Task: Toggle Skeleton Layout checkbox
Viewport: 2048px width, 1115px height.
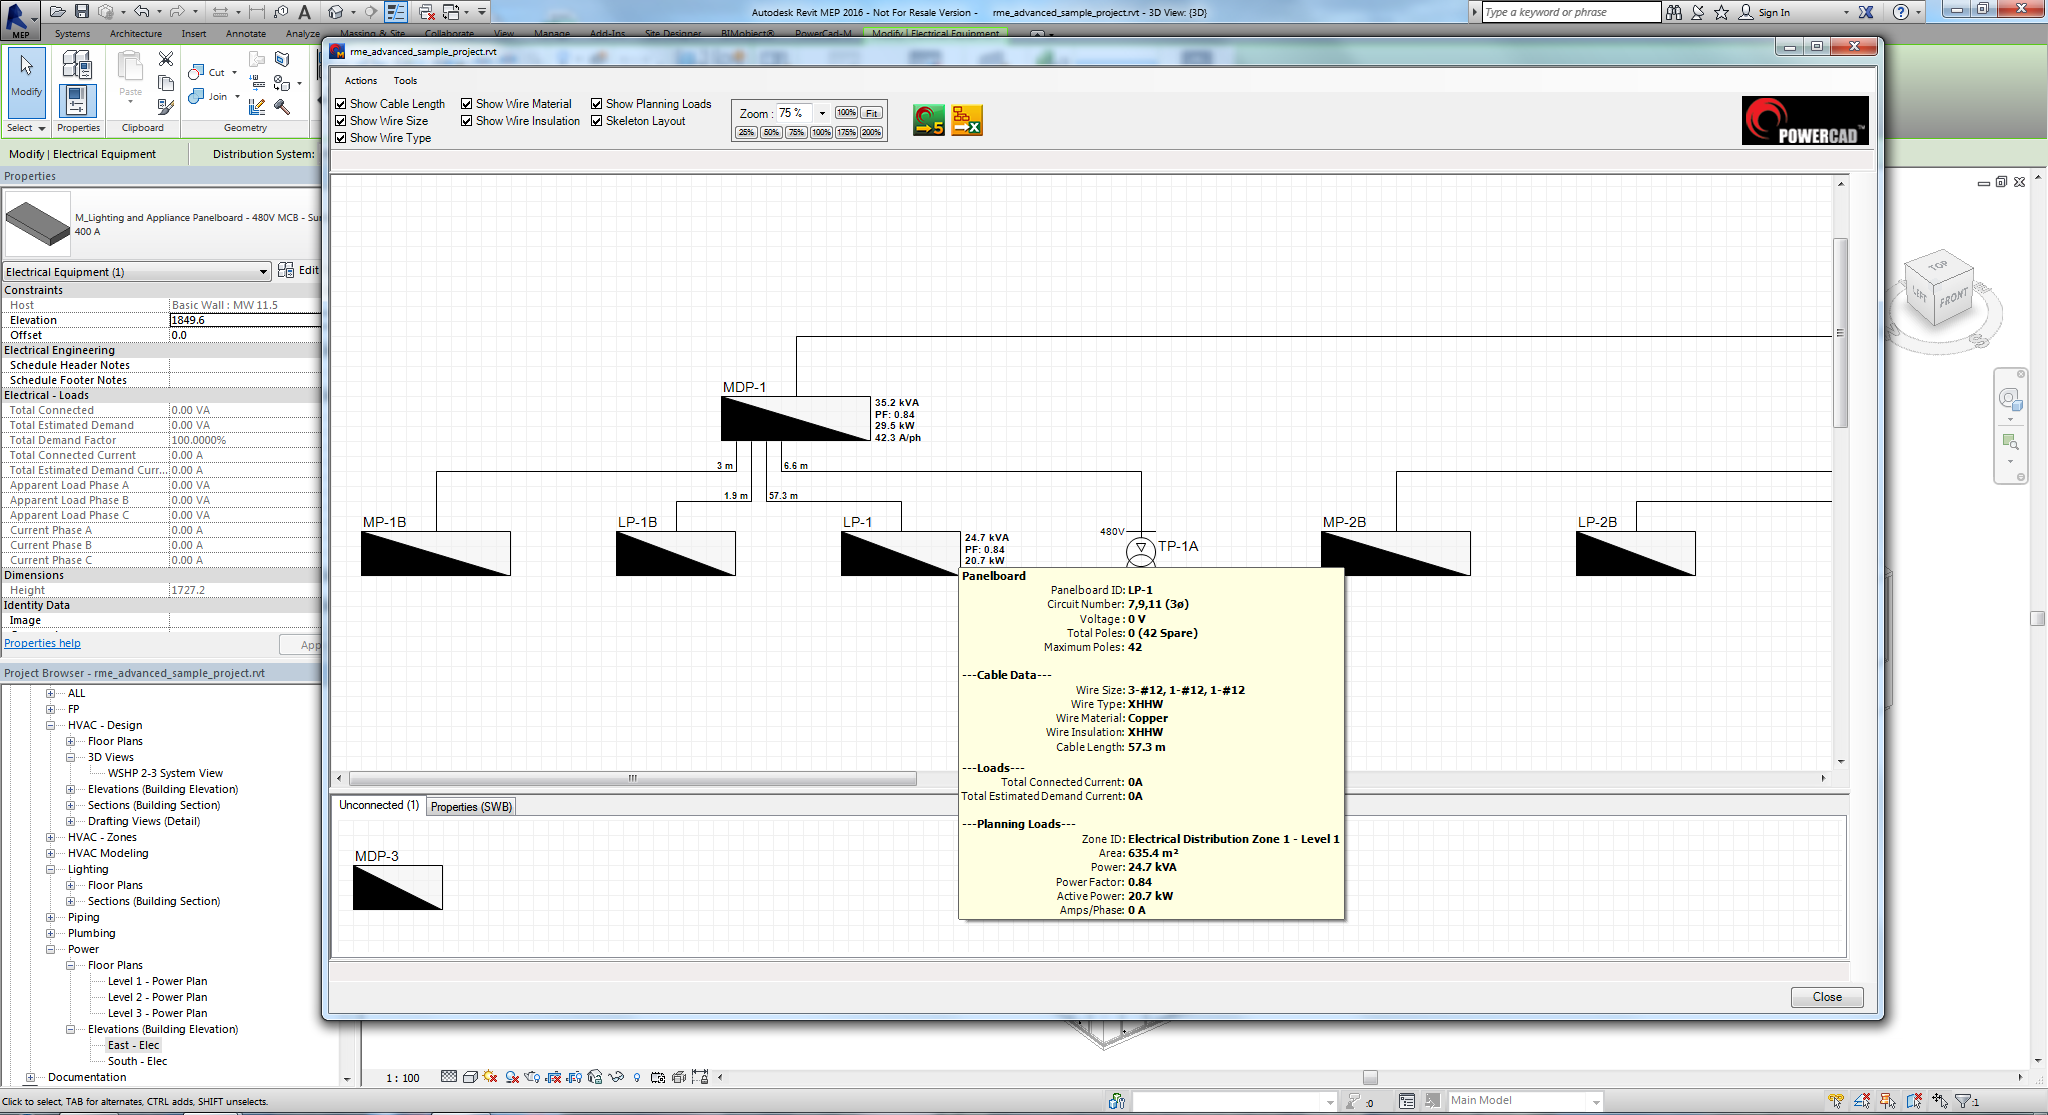Action: [x=597, y=121]
